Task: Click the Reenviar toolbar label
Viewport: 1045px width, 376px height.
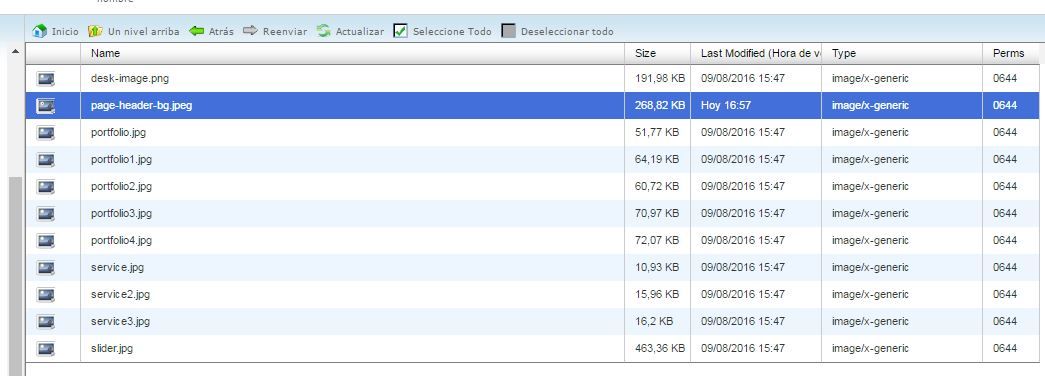Action: tap(285, 31)
